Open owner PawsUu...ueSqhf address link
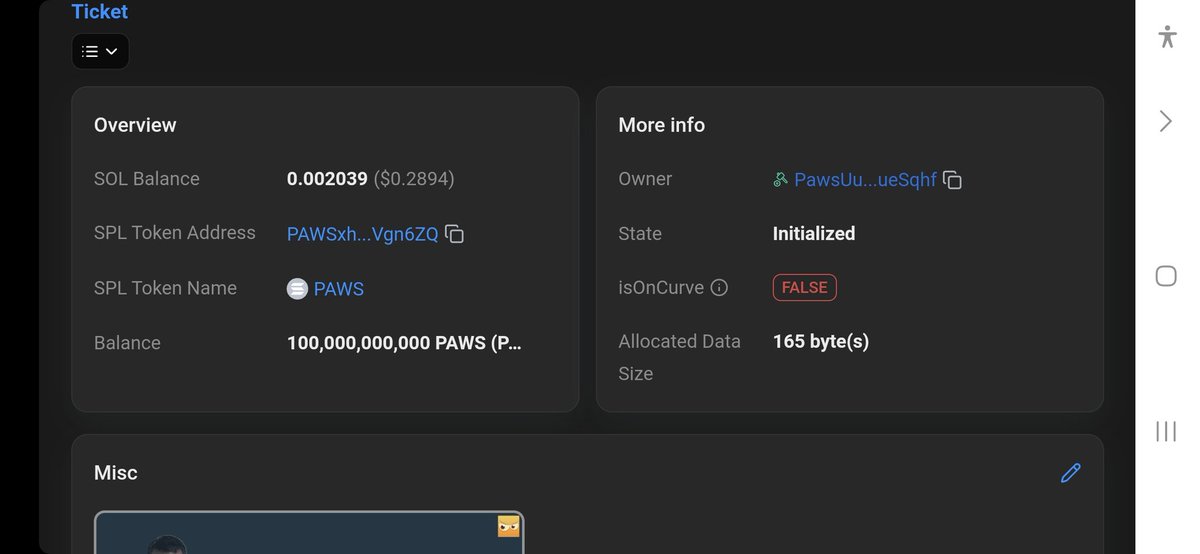The height and width of the screenshot is (554, 1200). [865, 180]
